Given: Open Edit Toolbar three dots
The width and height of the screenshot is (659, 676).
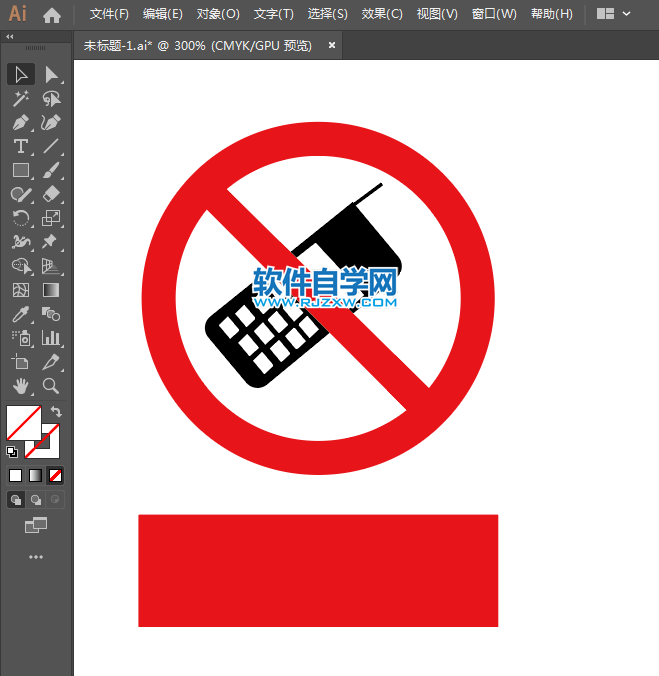Looking at the screenshot, I should click(36, 557).
